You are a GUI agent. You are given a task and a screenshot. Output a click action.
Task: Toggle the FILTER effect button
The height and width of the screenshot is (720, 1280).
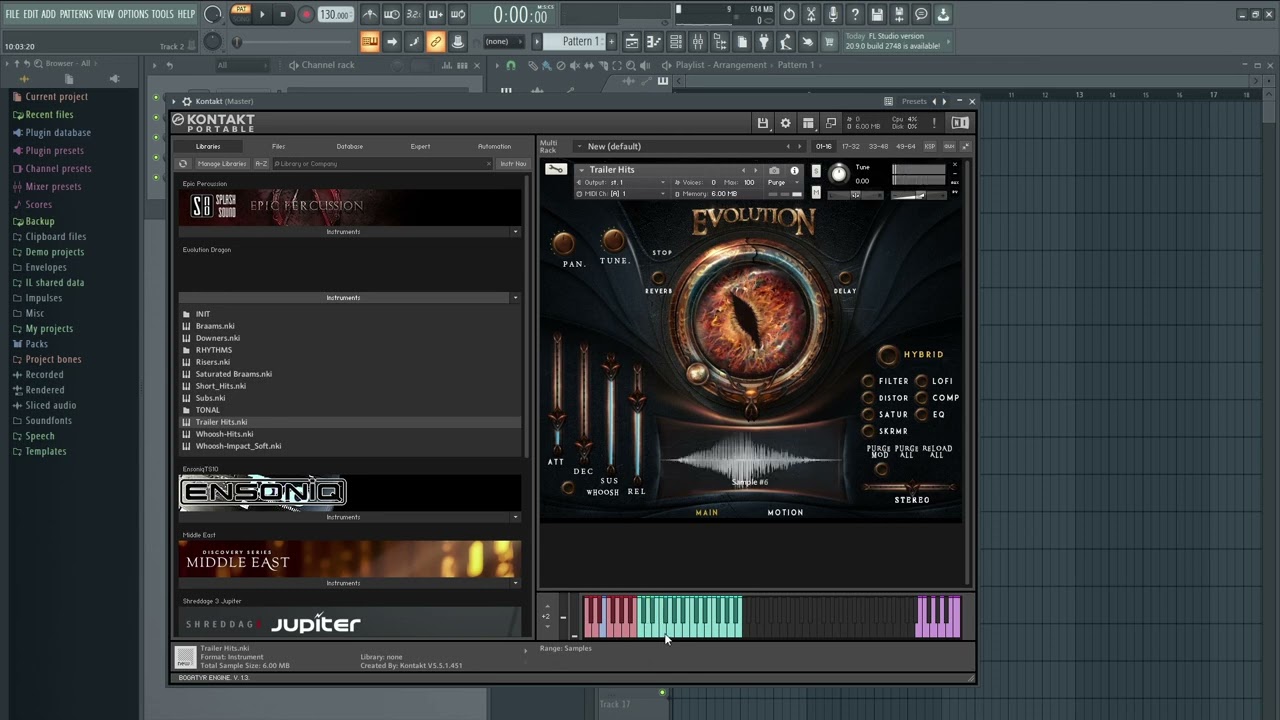(x=868, y=381)
